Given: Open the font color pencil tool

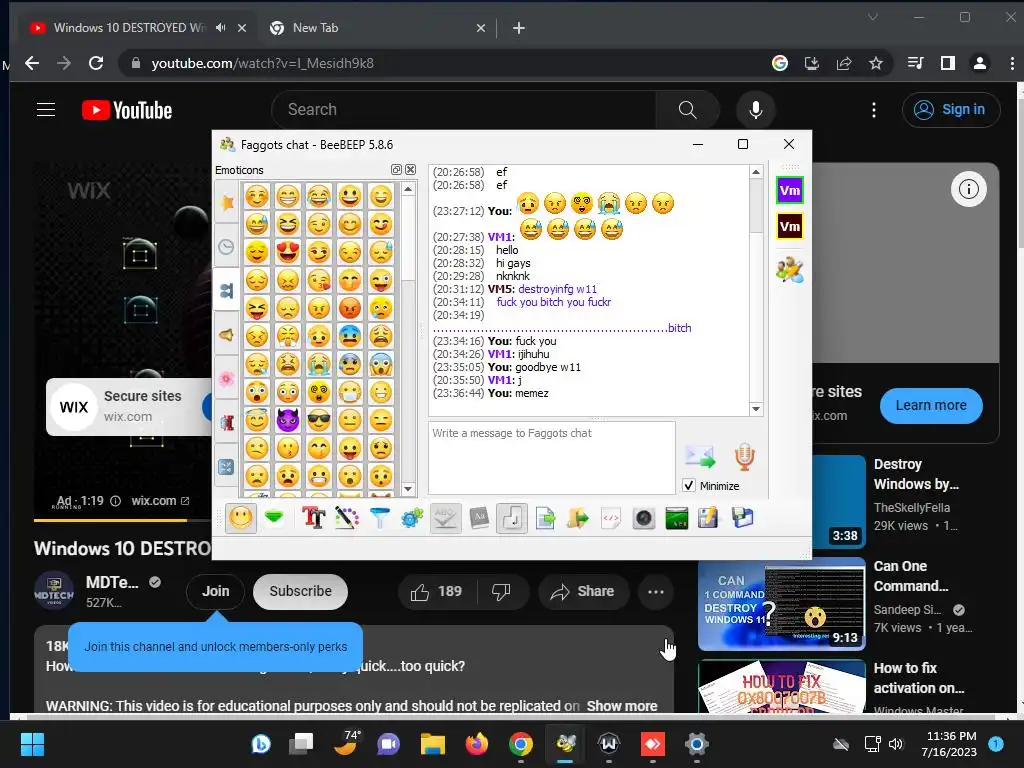Looking at the screenshot, I should click(347, 519).
